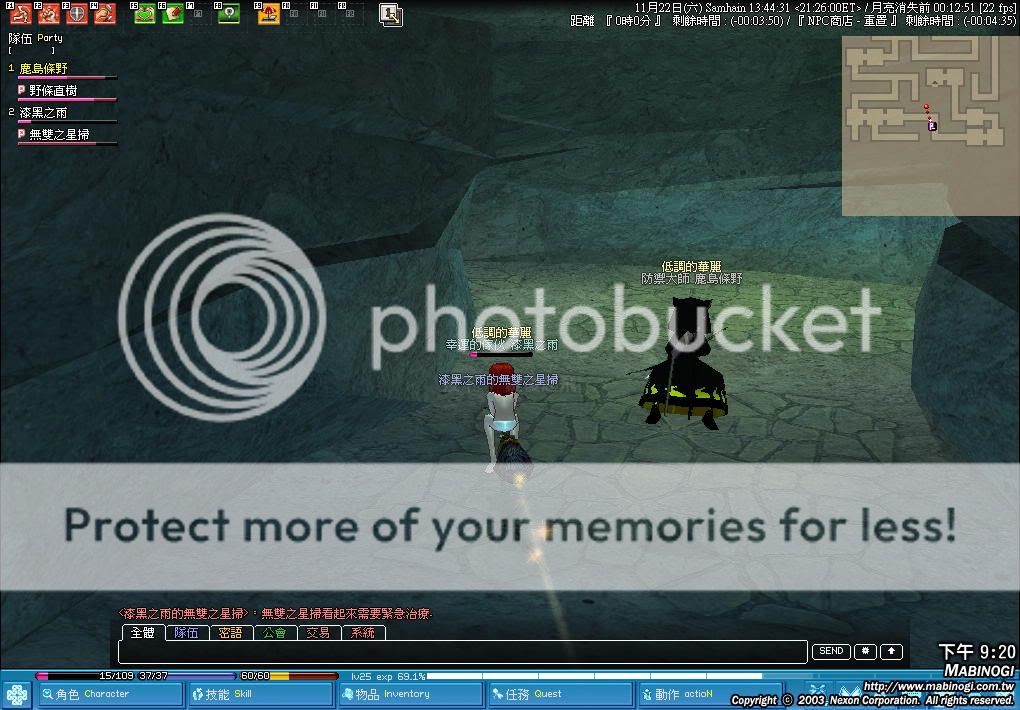Open the 角色 Character window
Screen dimensions: 1020x710
109,694
